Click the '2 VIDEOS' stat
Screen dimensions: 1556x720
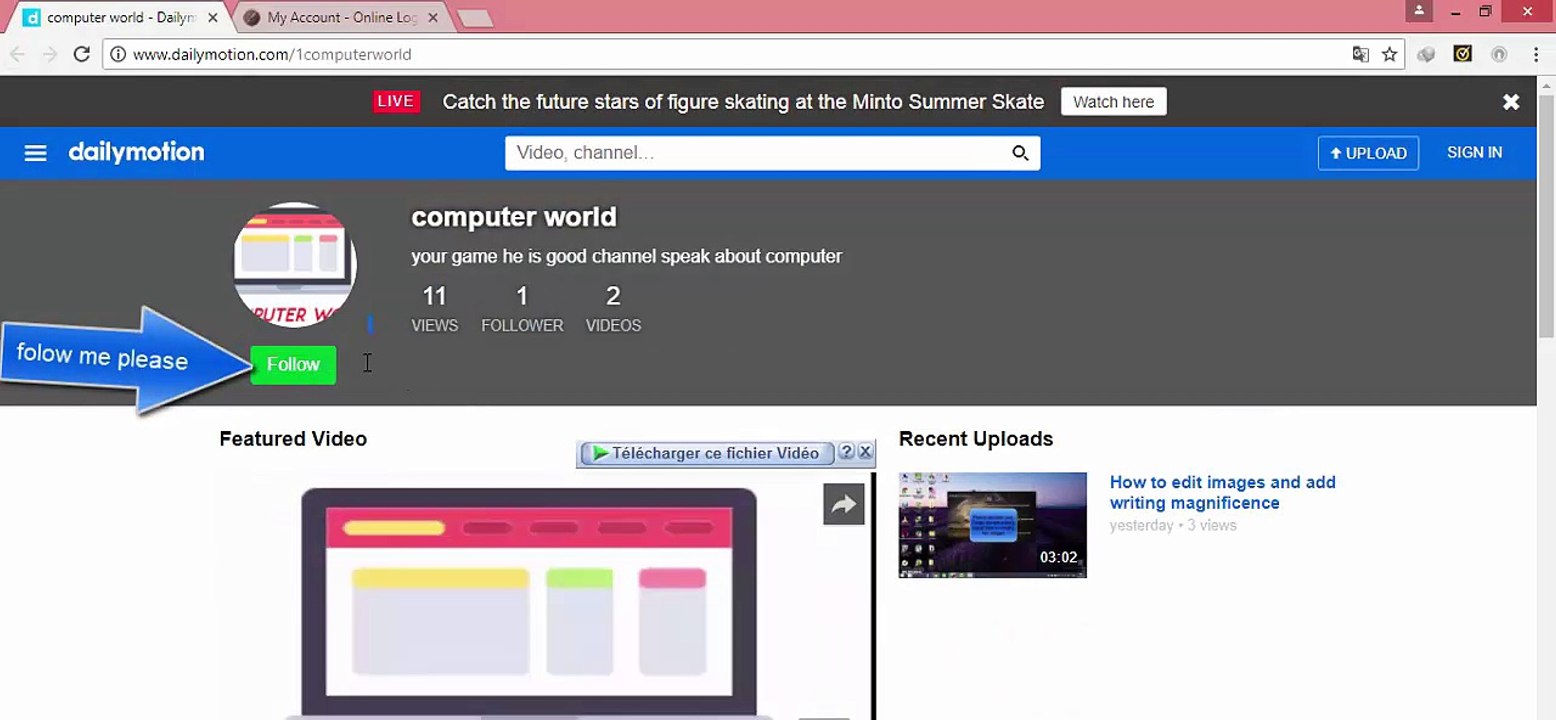(613, 308)
